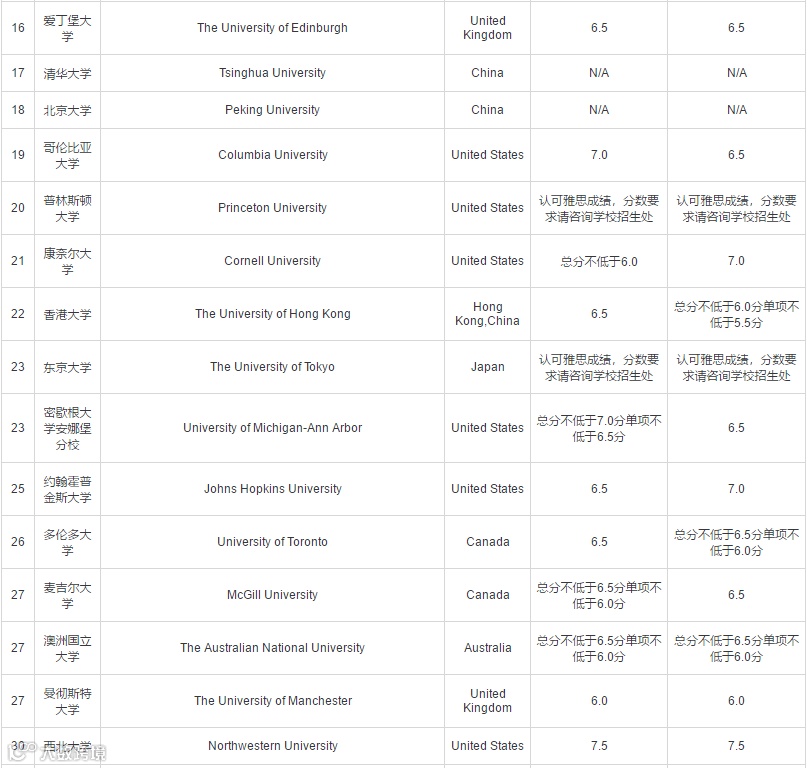Image resolution: width=810 pixels, height=768 pixels.
Task: Click Chinese name 普林斯顿大学
Action: coord(67,208)
